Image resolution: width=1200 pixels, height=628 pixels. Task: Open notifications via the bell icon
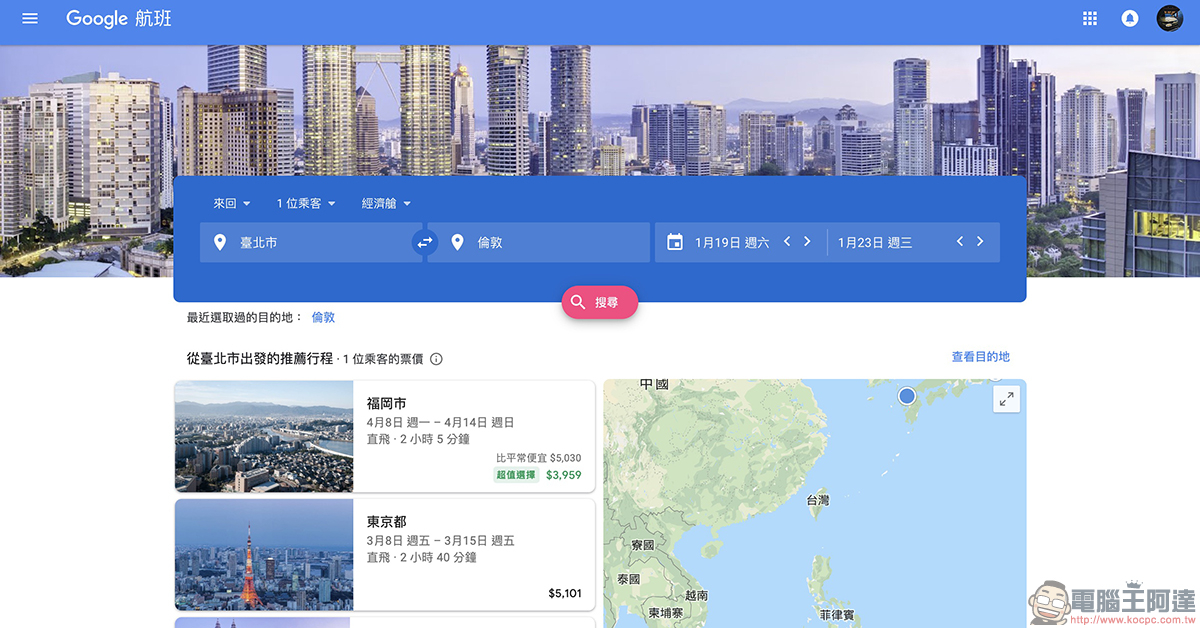[x=1129, y=18]
